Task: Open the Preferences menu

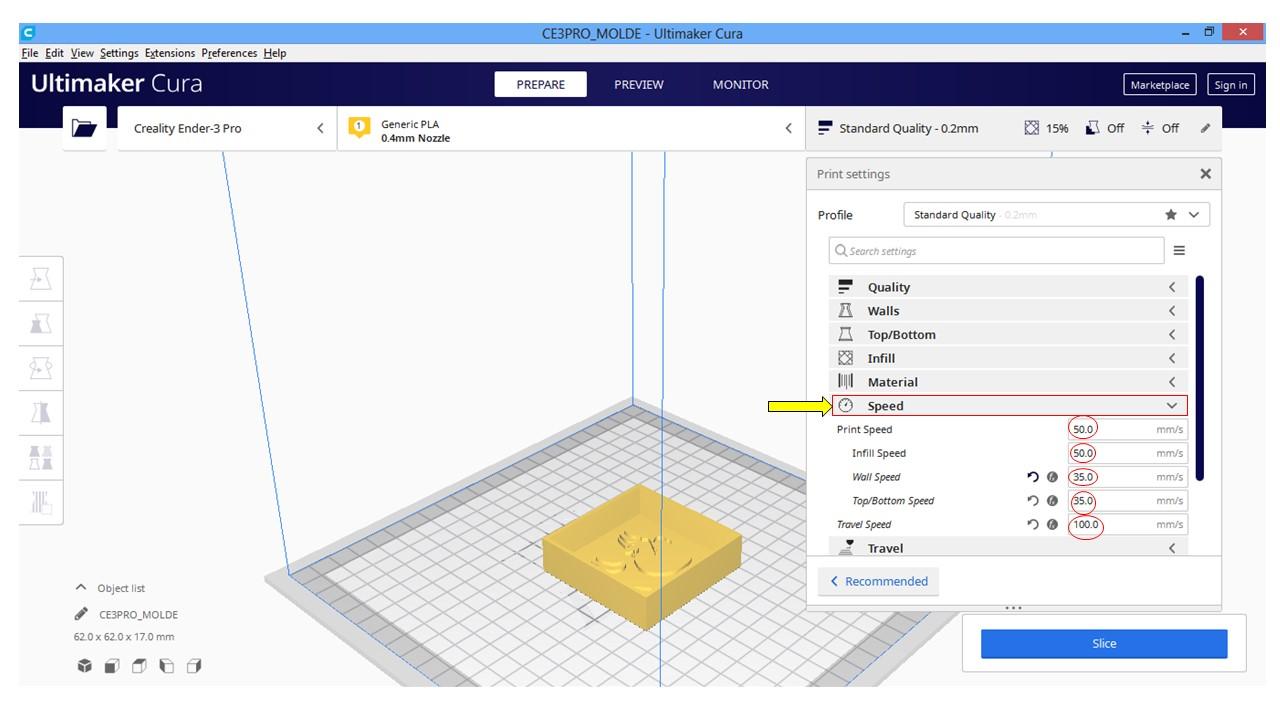Action: pyautogui.click(x=230, y=53)
